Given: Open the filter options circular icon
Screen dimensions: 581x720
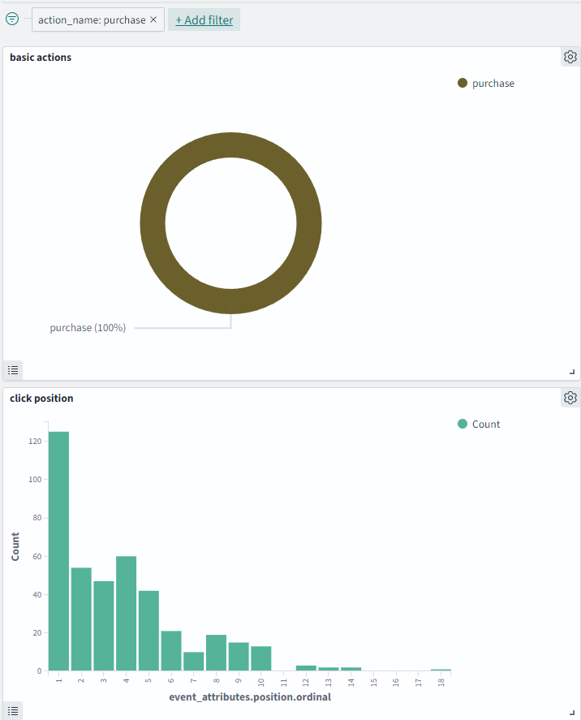Looking at the screenshot, I should [12, 19].
